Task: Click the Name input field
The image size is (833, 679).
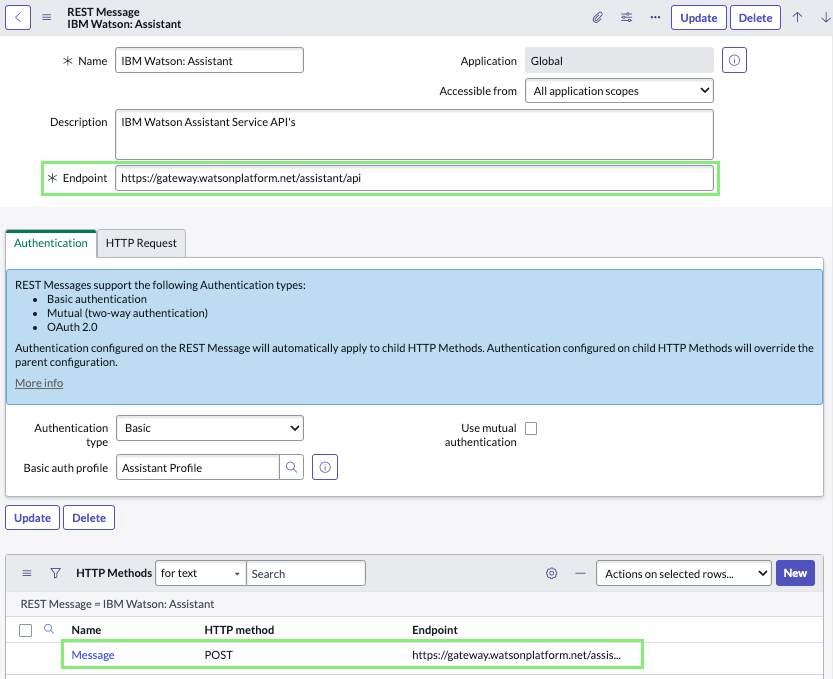Action: point(209,60)
